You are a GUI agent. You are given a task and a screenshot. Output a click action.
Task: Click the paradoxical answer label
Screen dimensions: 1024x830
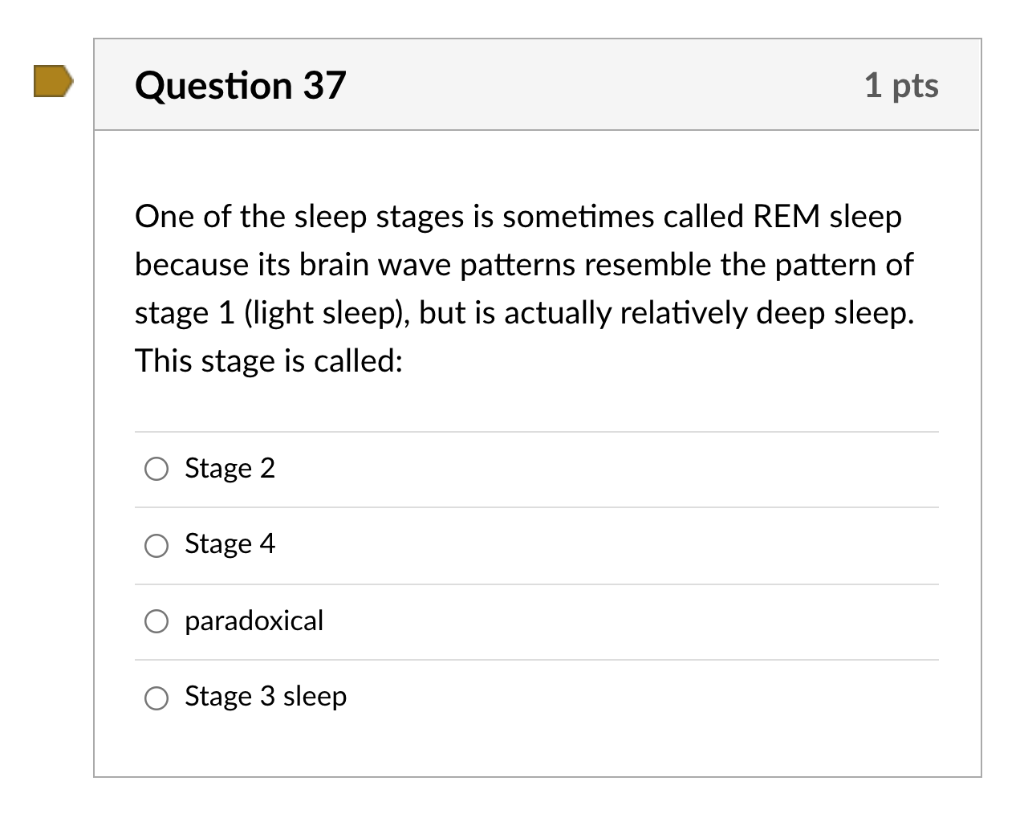(253, 620)
